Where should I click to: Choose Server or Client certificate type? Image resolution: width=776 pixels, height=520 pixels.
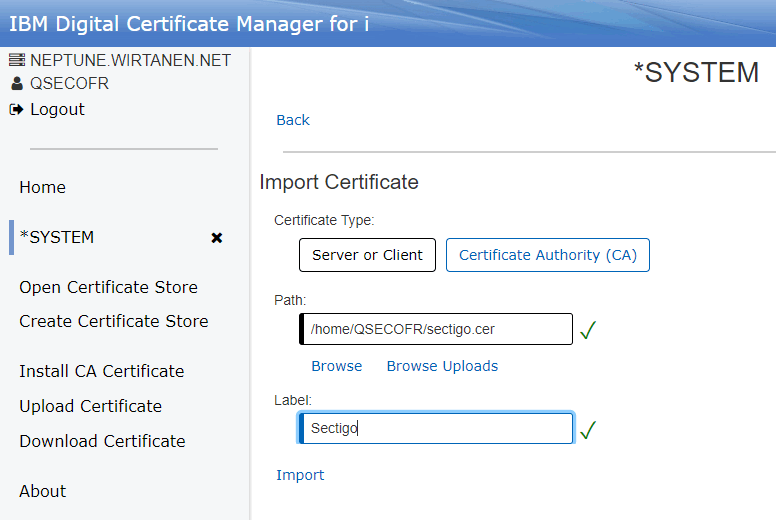click(x=367, y=255)
